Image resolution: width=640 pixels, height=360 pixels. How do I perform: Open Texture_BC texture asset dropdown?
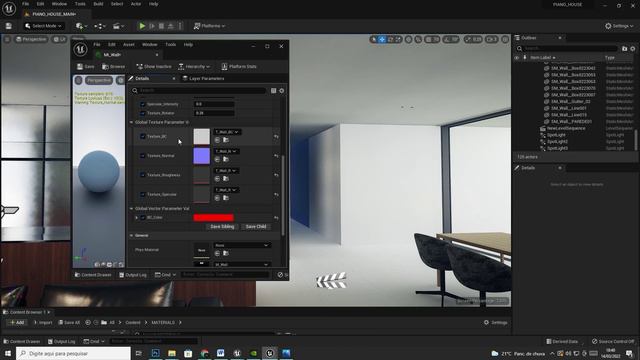(x=227, y=132)
